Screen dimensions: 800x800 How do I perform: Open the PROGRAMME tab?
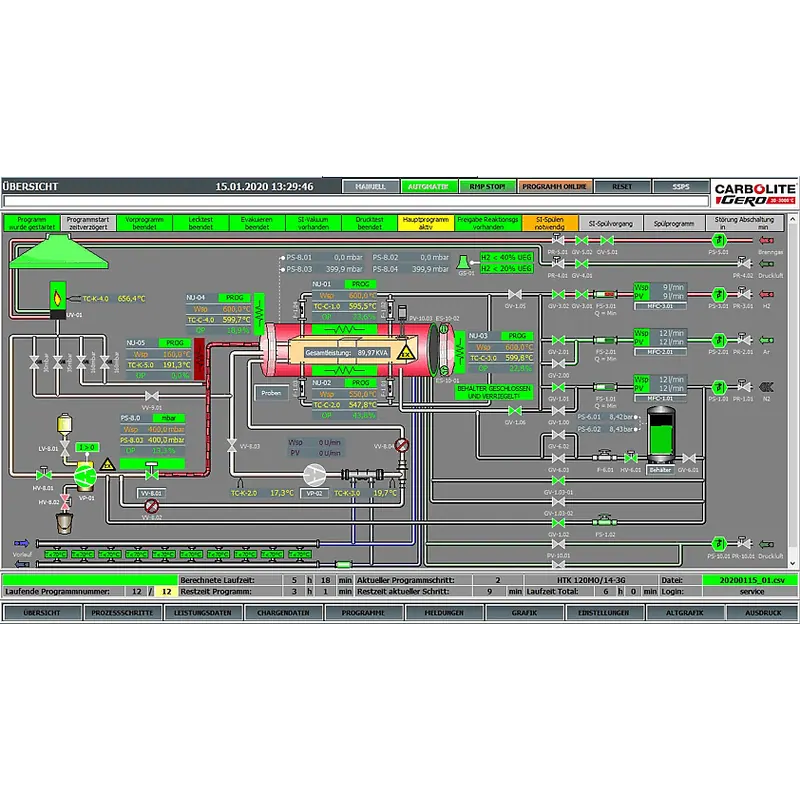(363, 613)
